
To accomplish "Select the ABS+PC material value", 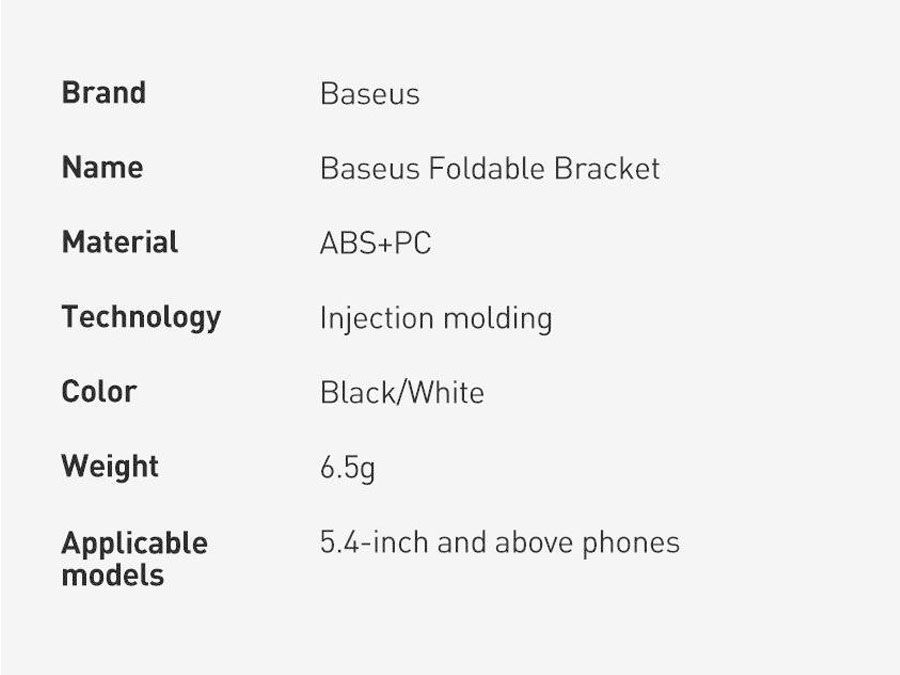I will [x=375, y=243].
